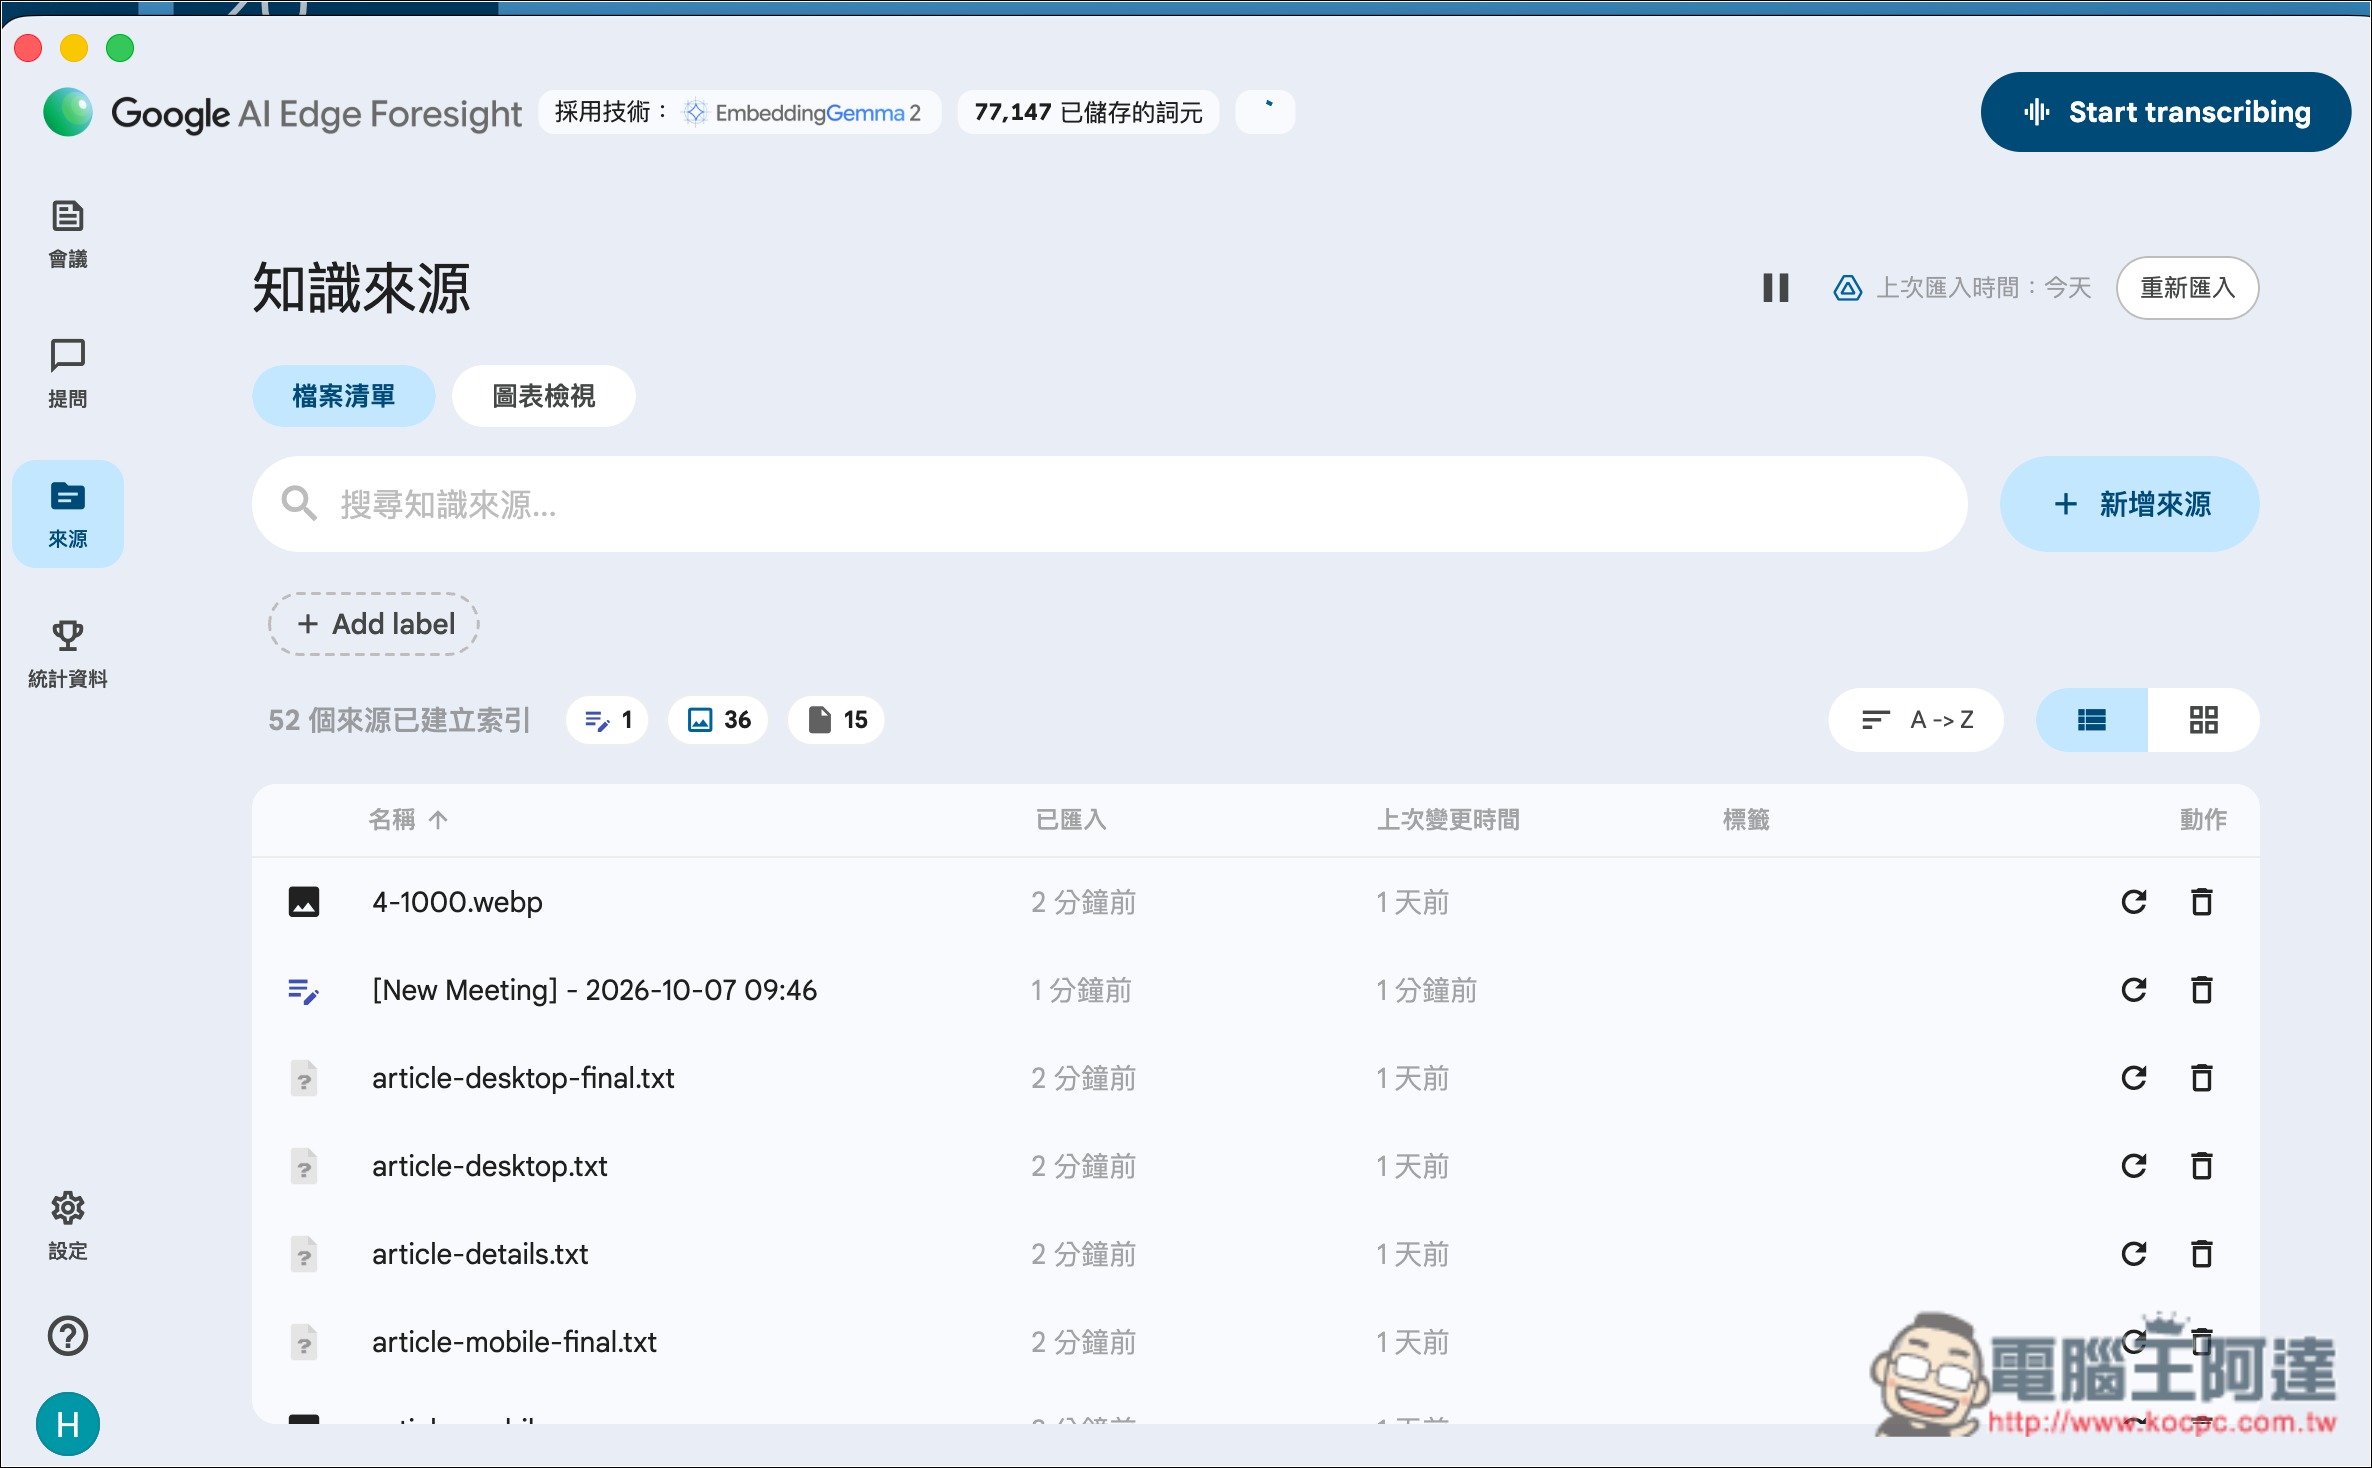Sort by 名稱 column header

[x=408, y=820]
